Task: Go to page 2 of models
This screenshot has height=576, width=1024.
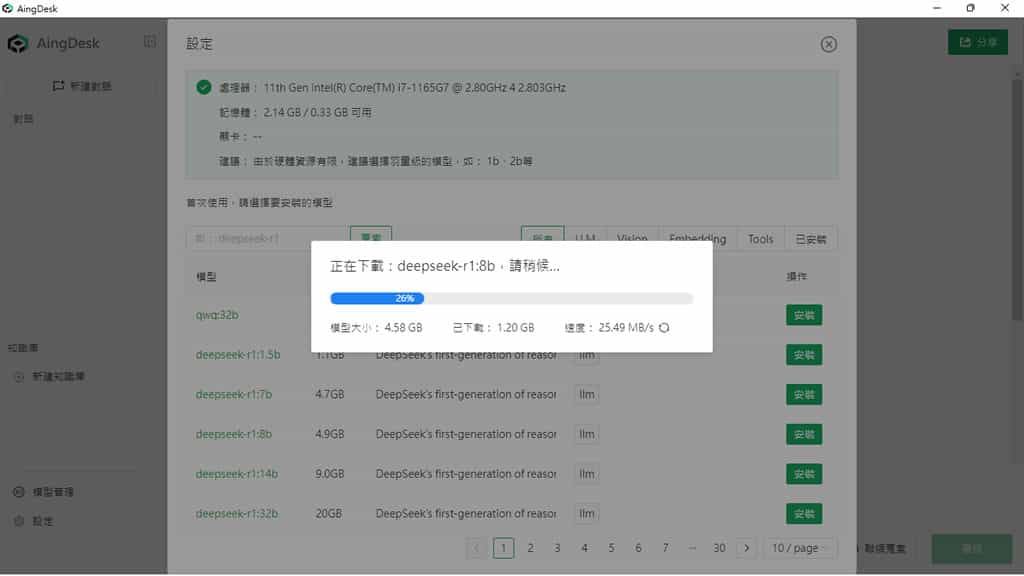Action: pos(530,548)
